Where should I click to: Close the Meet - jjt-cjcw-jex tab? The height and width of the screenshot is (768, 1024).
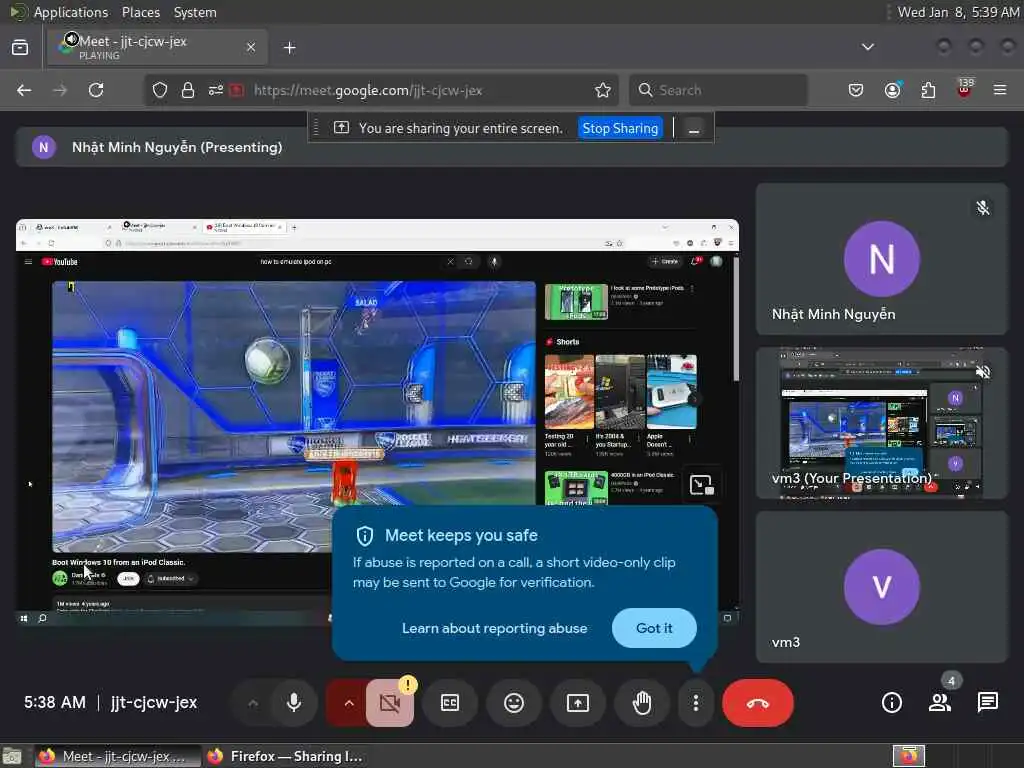(x=251, y=47)
